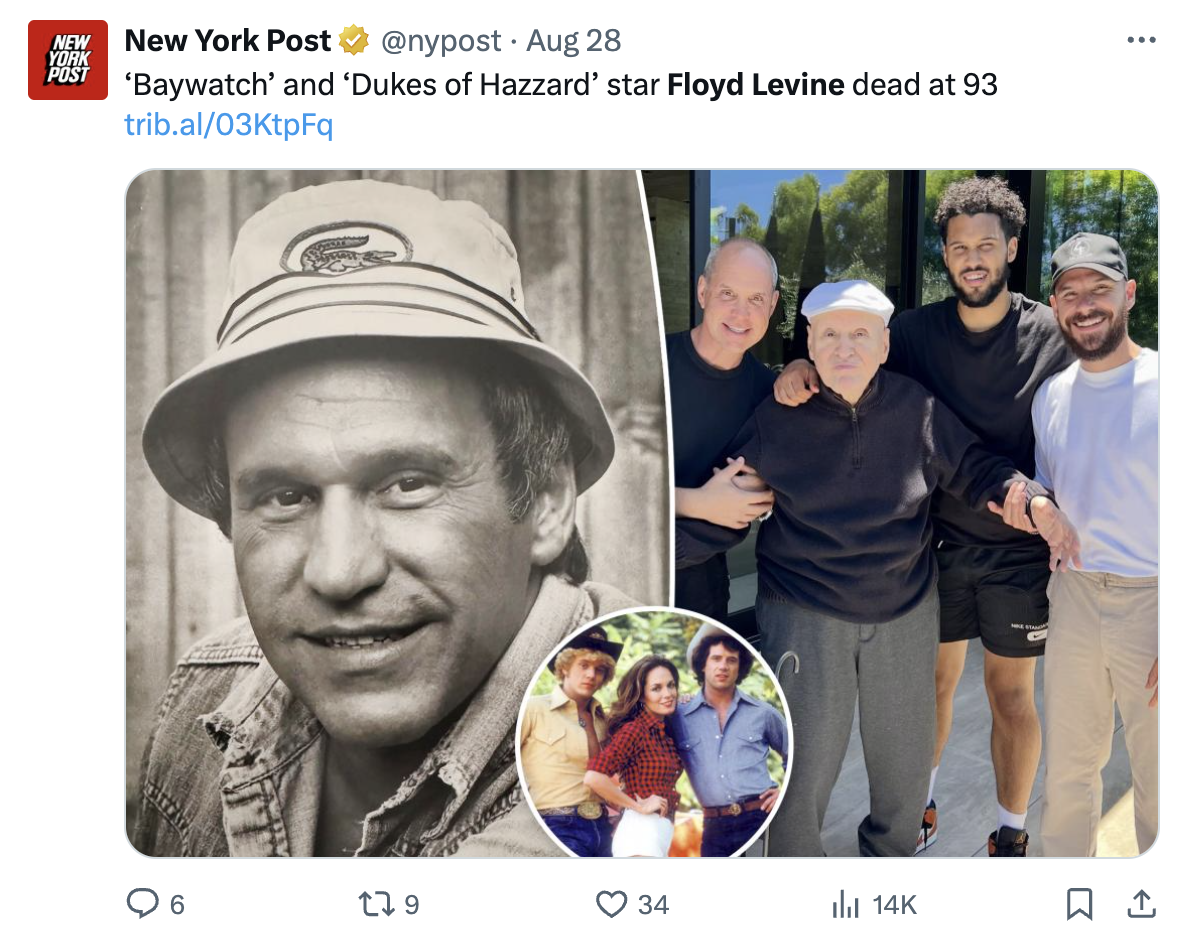The image size is (1190, 946).
Task: Click the 9 reposts count
Action: click(x=411, y=905)
